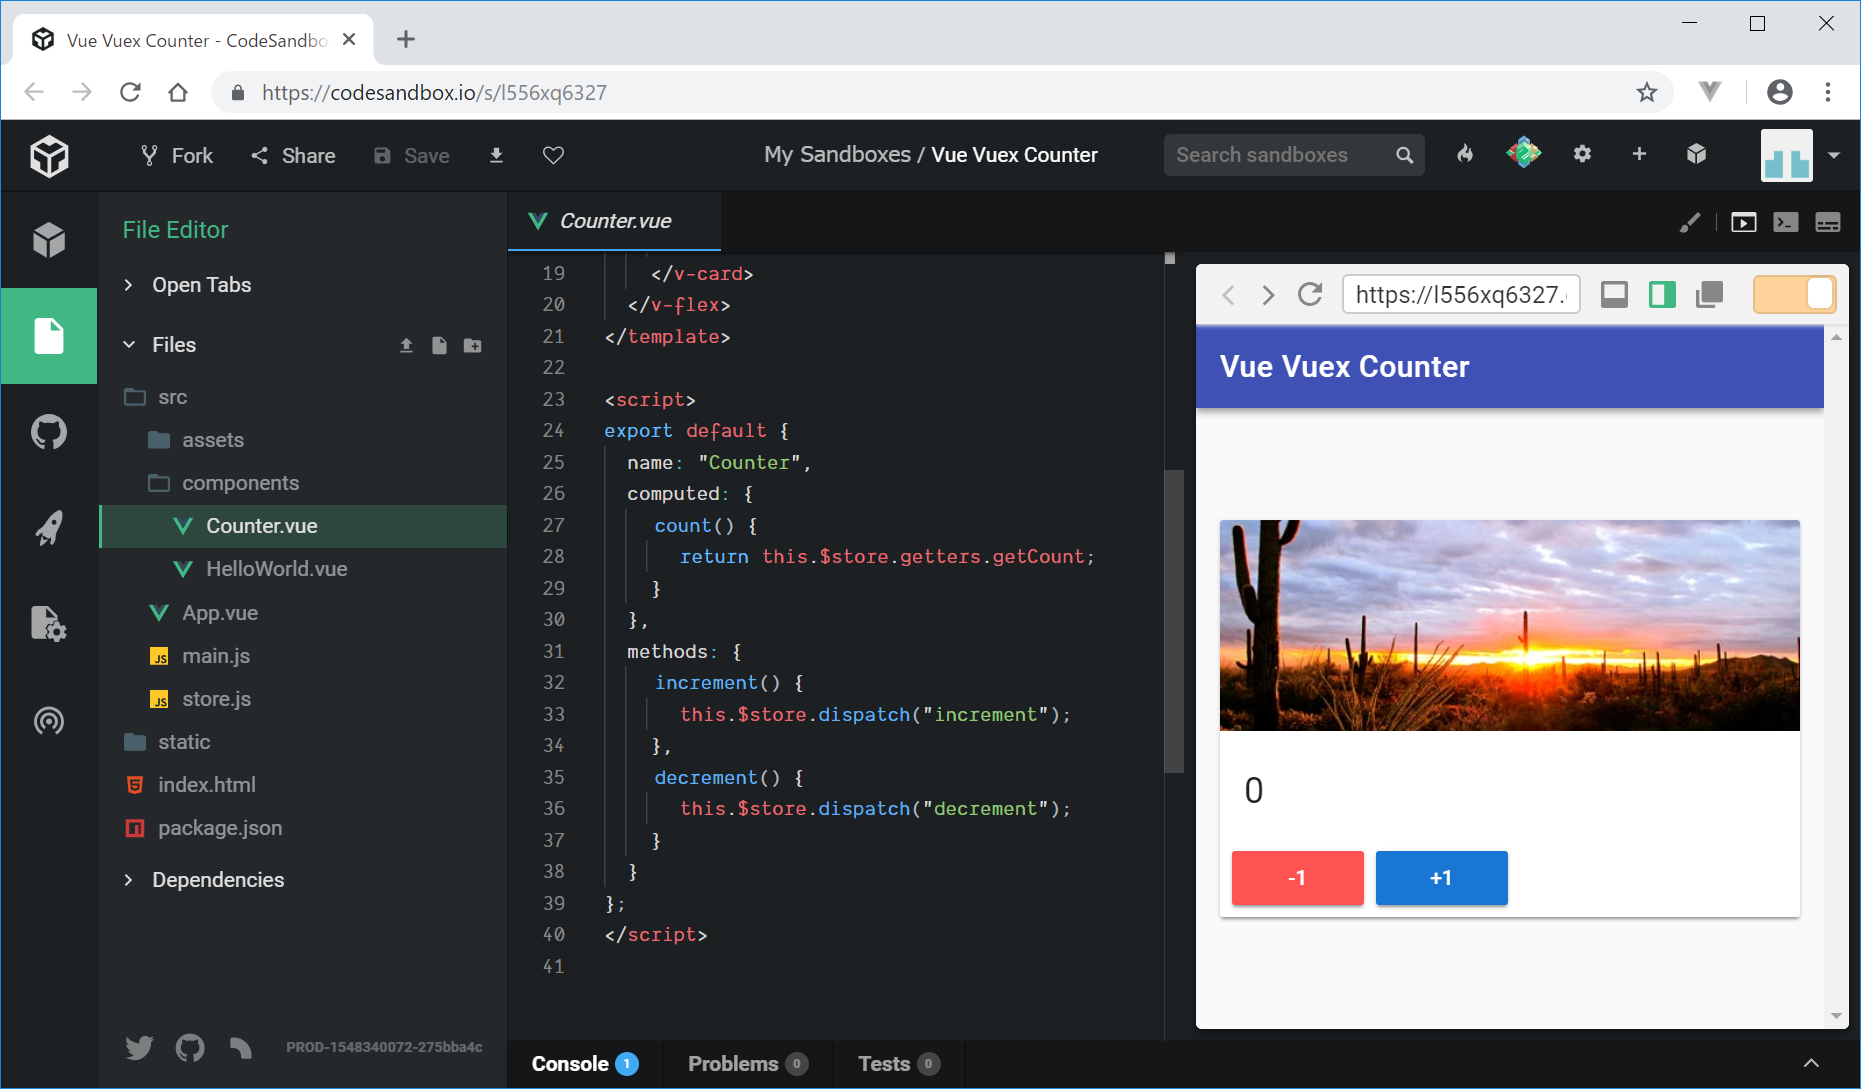
Task: Fork this sandbox
Action: tap(177, 155)
